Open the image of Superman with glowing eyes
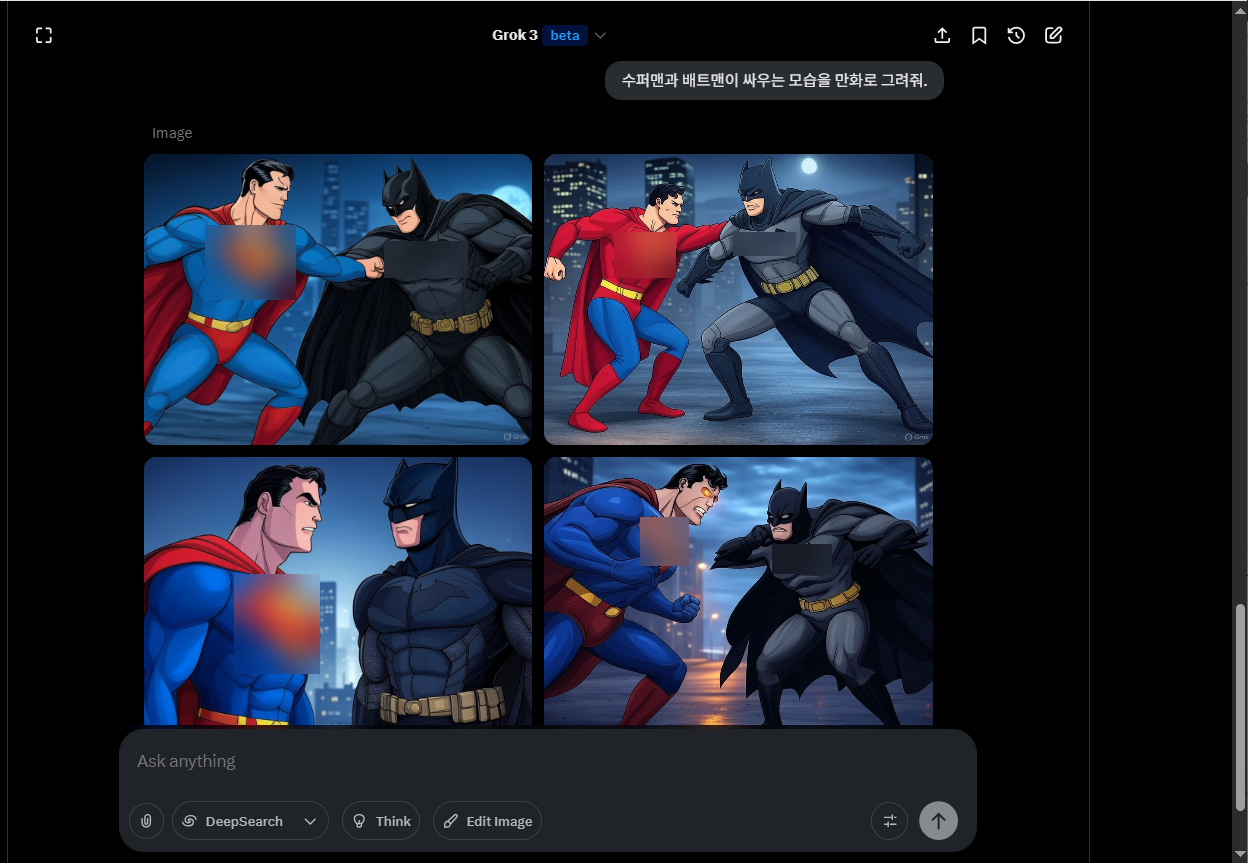The height and width of the screenshot is (863, 1248). tap(738, 591)
